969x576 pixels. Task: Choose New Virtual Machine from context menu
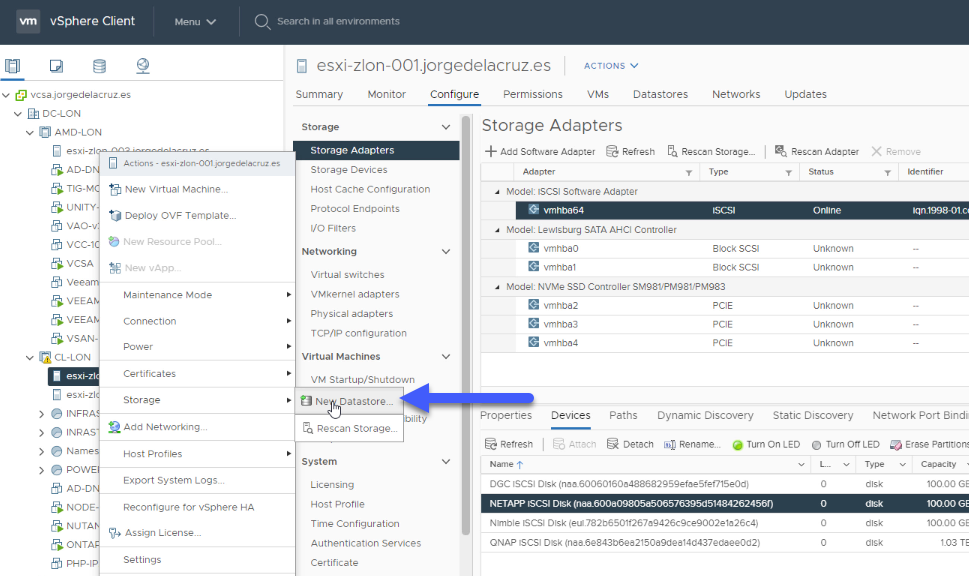tap(176, 189)
